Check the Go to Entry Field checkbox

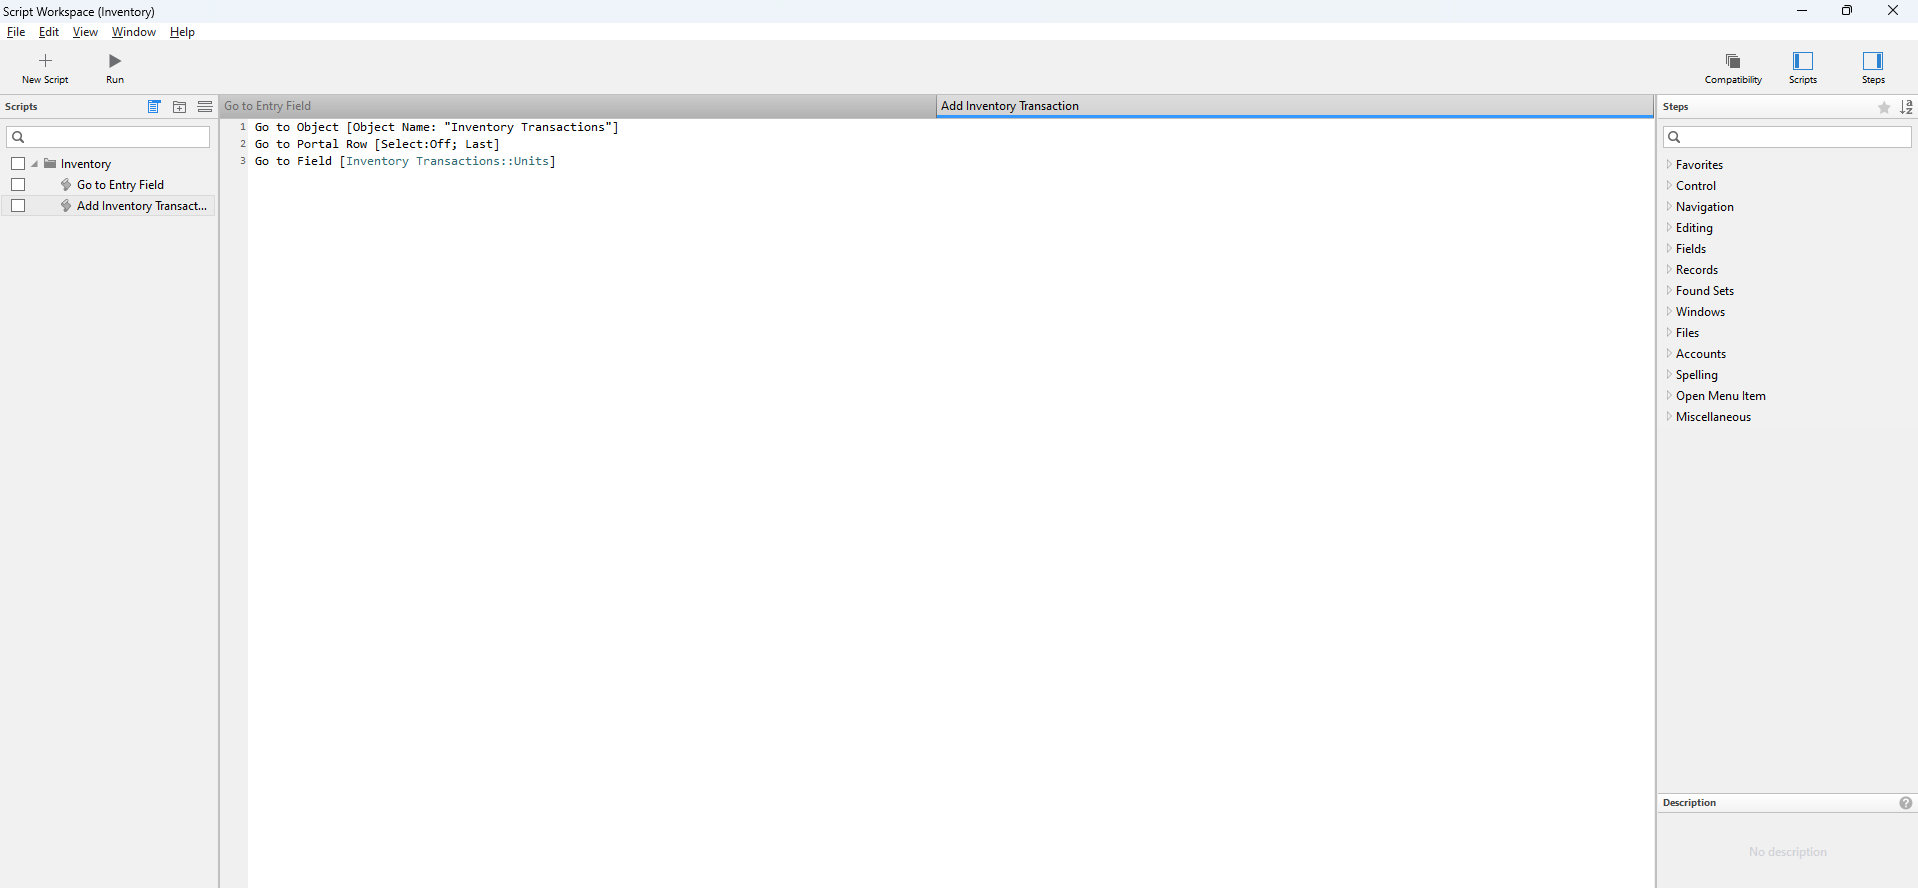[x=18, y=185]
